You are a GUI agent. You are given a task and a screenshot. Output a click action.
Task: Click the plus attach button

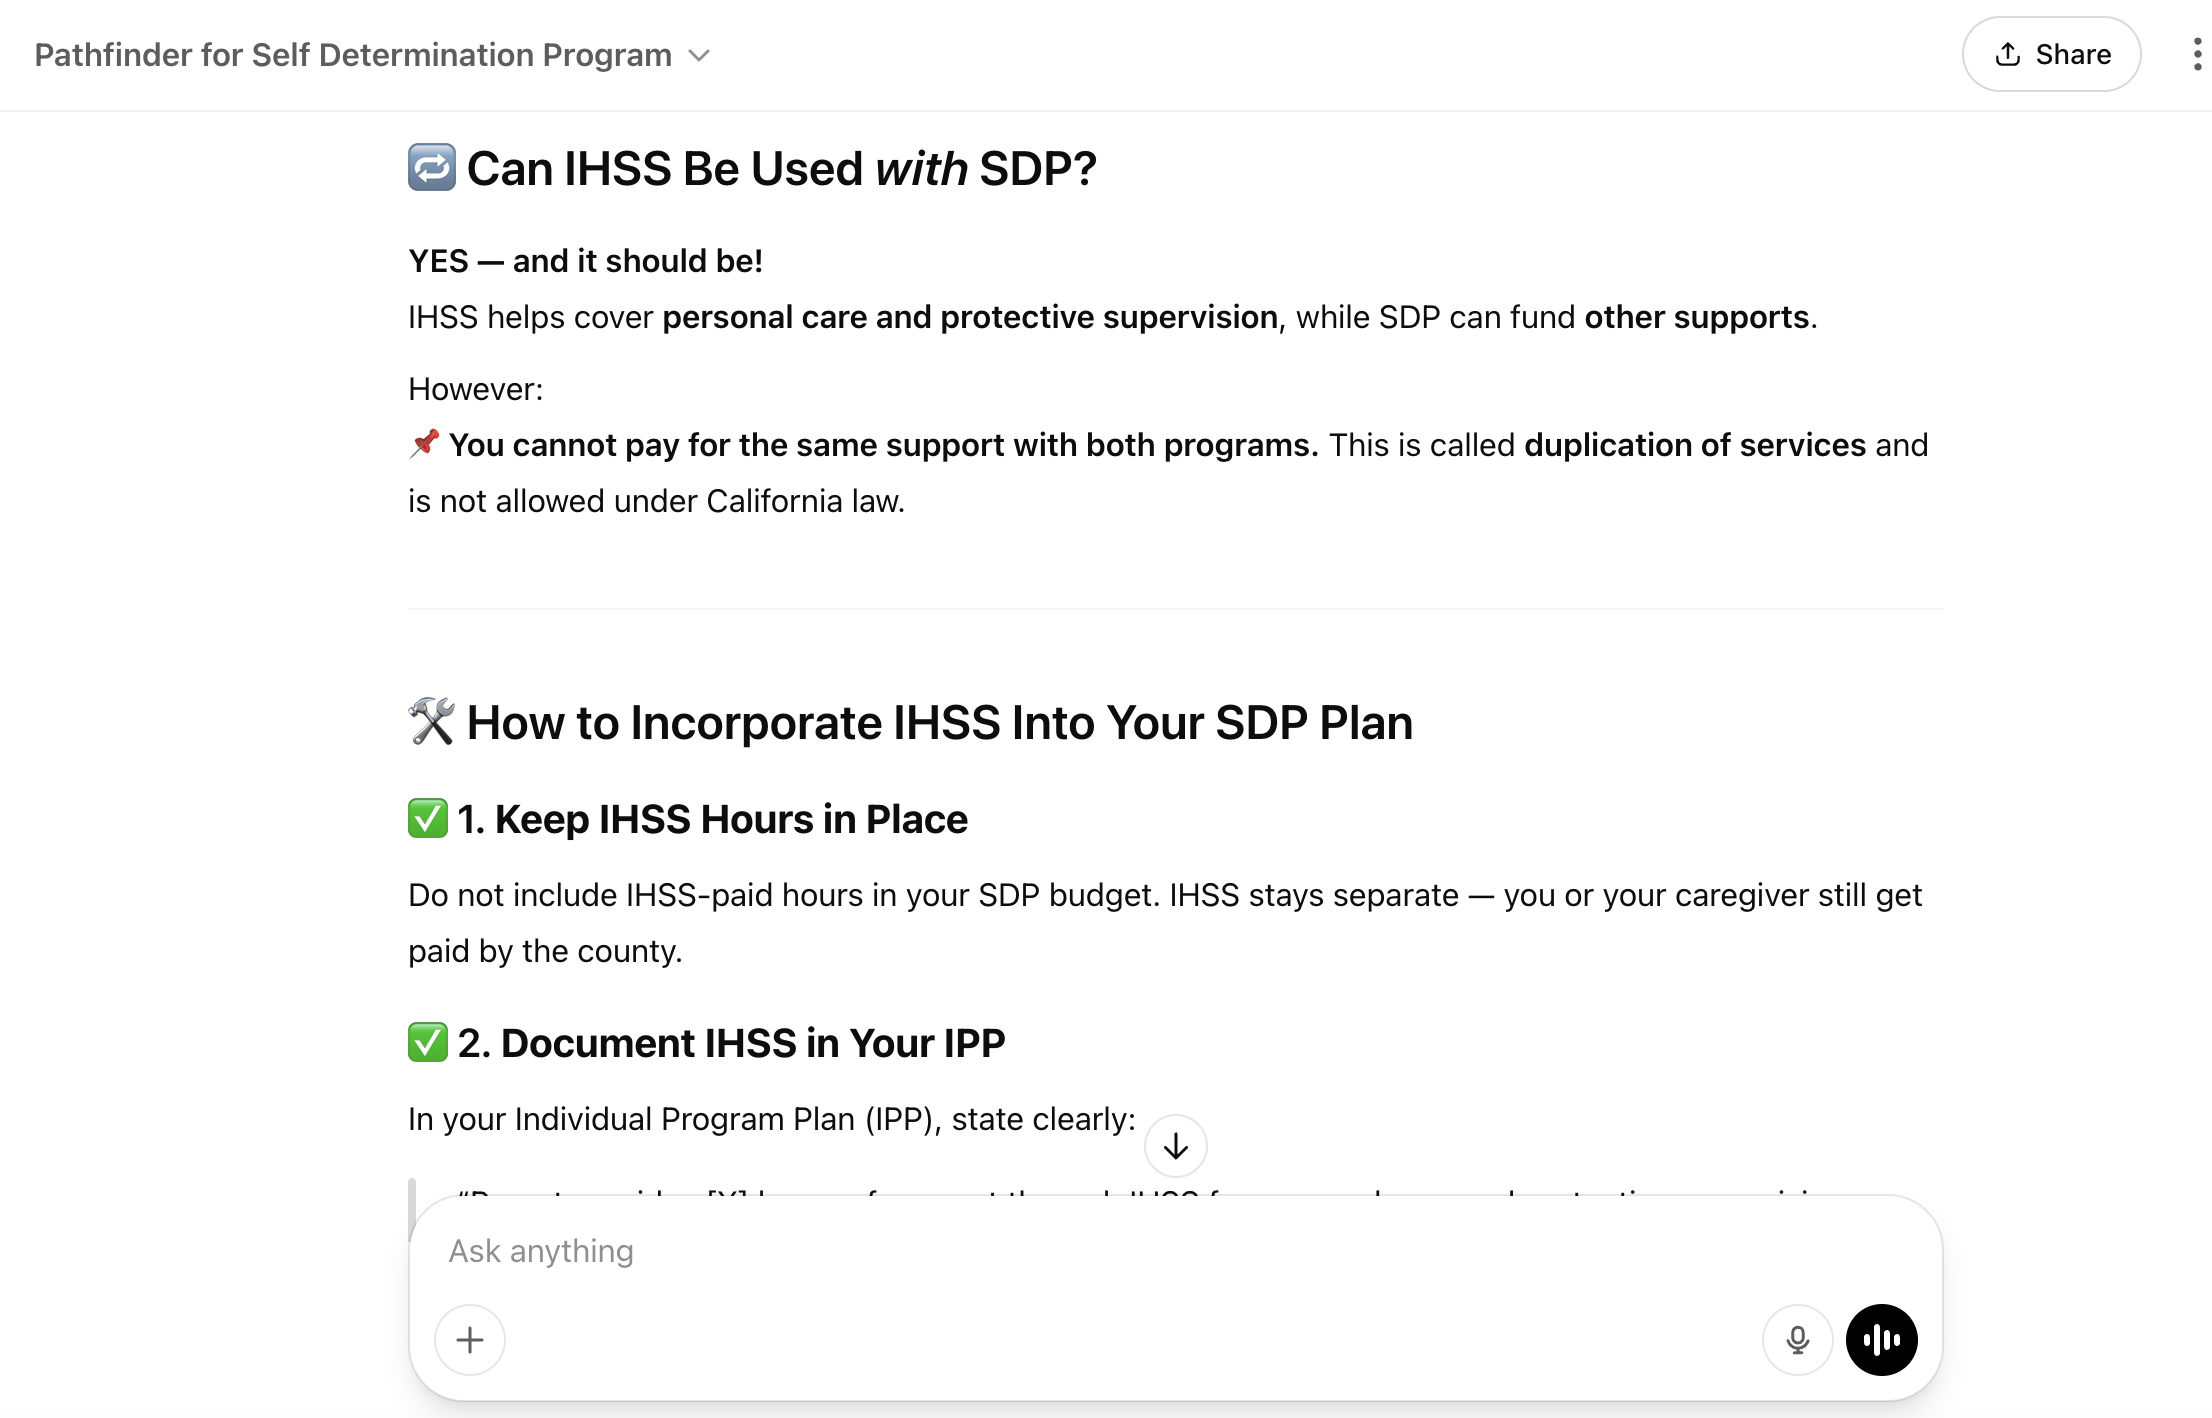(x=470, y=1340)
